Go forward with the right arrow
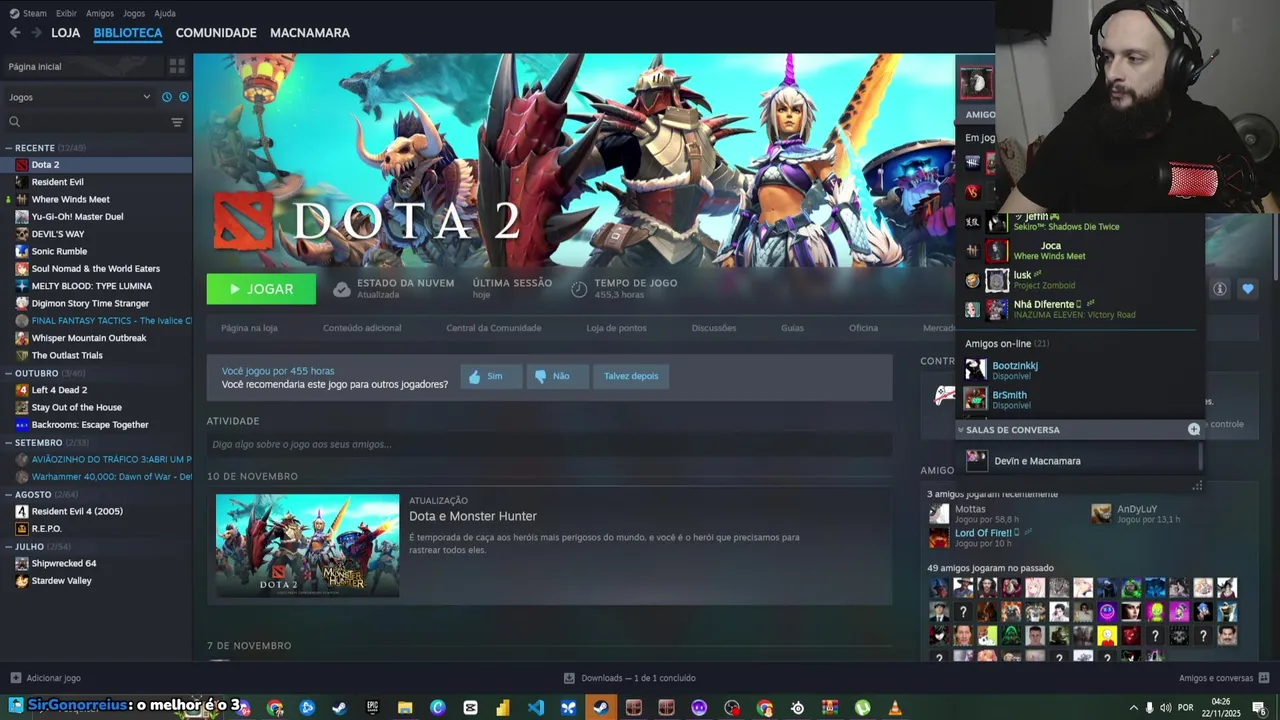The image size is (1280, 720). pyautogui.click(x=37, y=33)
